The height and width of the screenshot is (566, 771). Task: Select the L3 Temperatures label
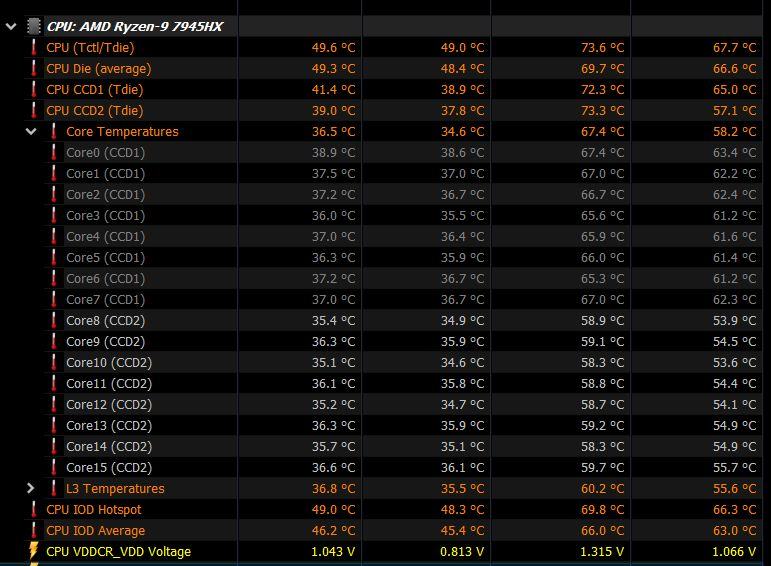[x=115, y=488]
